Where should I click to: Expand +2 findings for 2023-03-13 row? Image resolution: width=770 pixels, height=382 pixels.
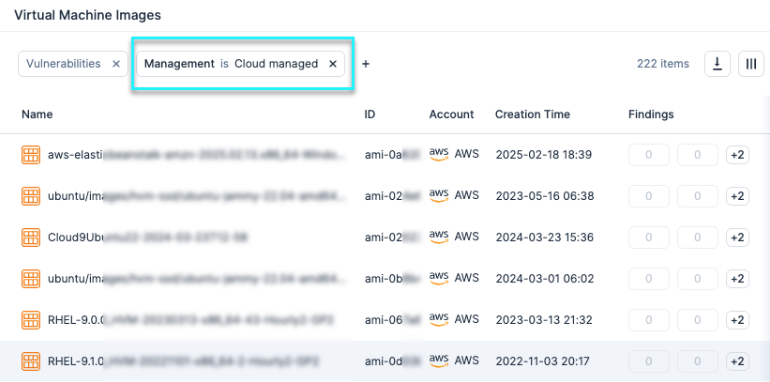[738, 320]
